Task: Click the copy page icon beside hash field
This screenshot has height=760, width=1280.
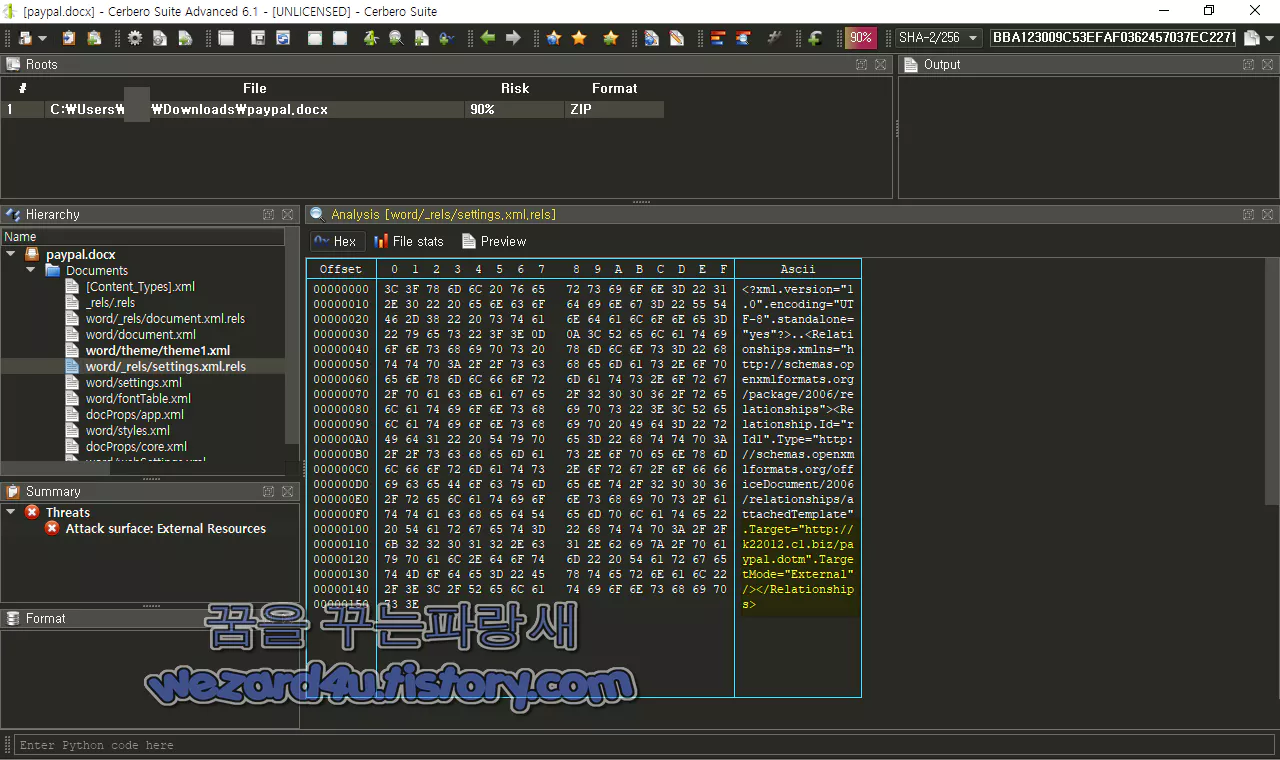Action: click(1251, 38)
